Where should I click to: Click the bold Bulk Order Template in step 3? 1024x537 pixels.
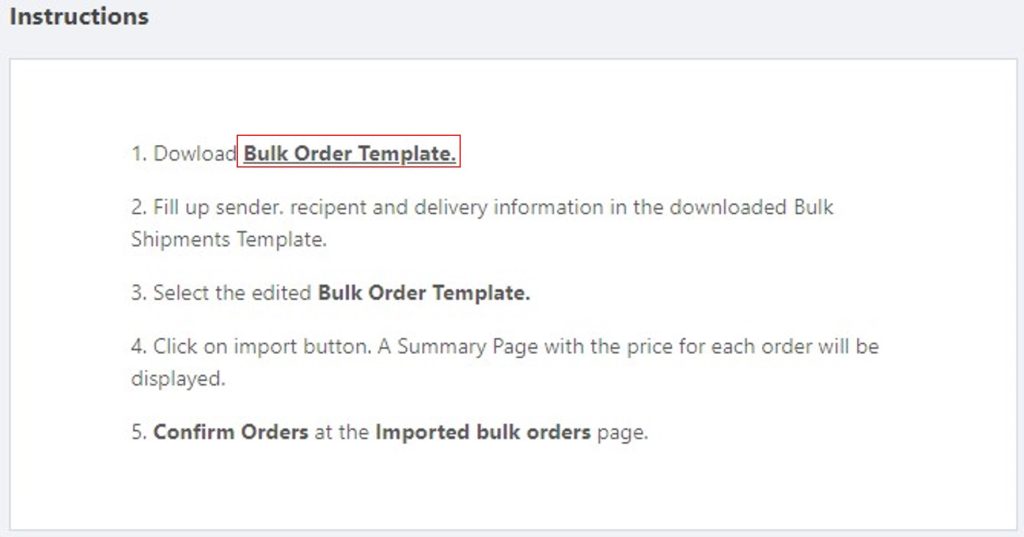coord(424,292)
